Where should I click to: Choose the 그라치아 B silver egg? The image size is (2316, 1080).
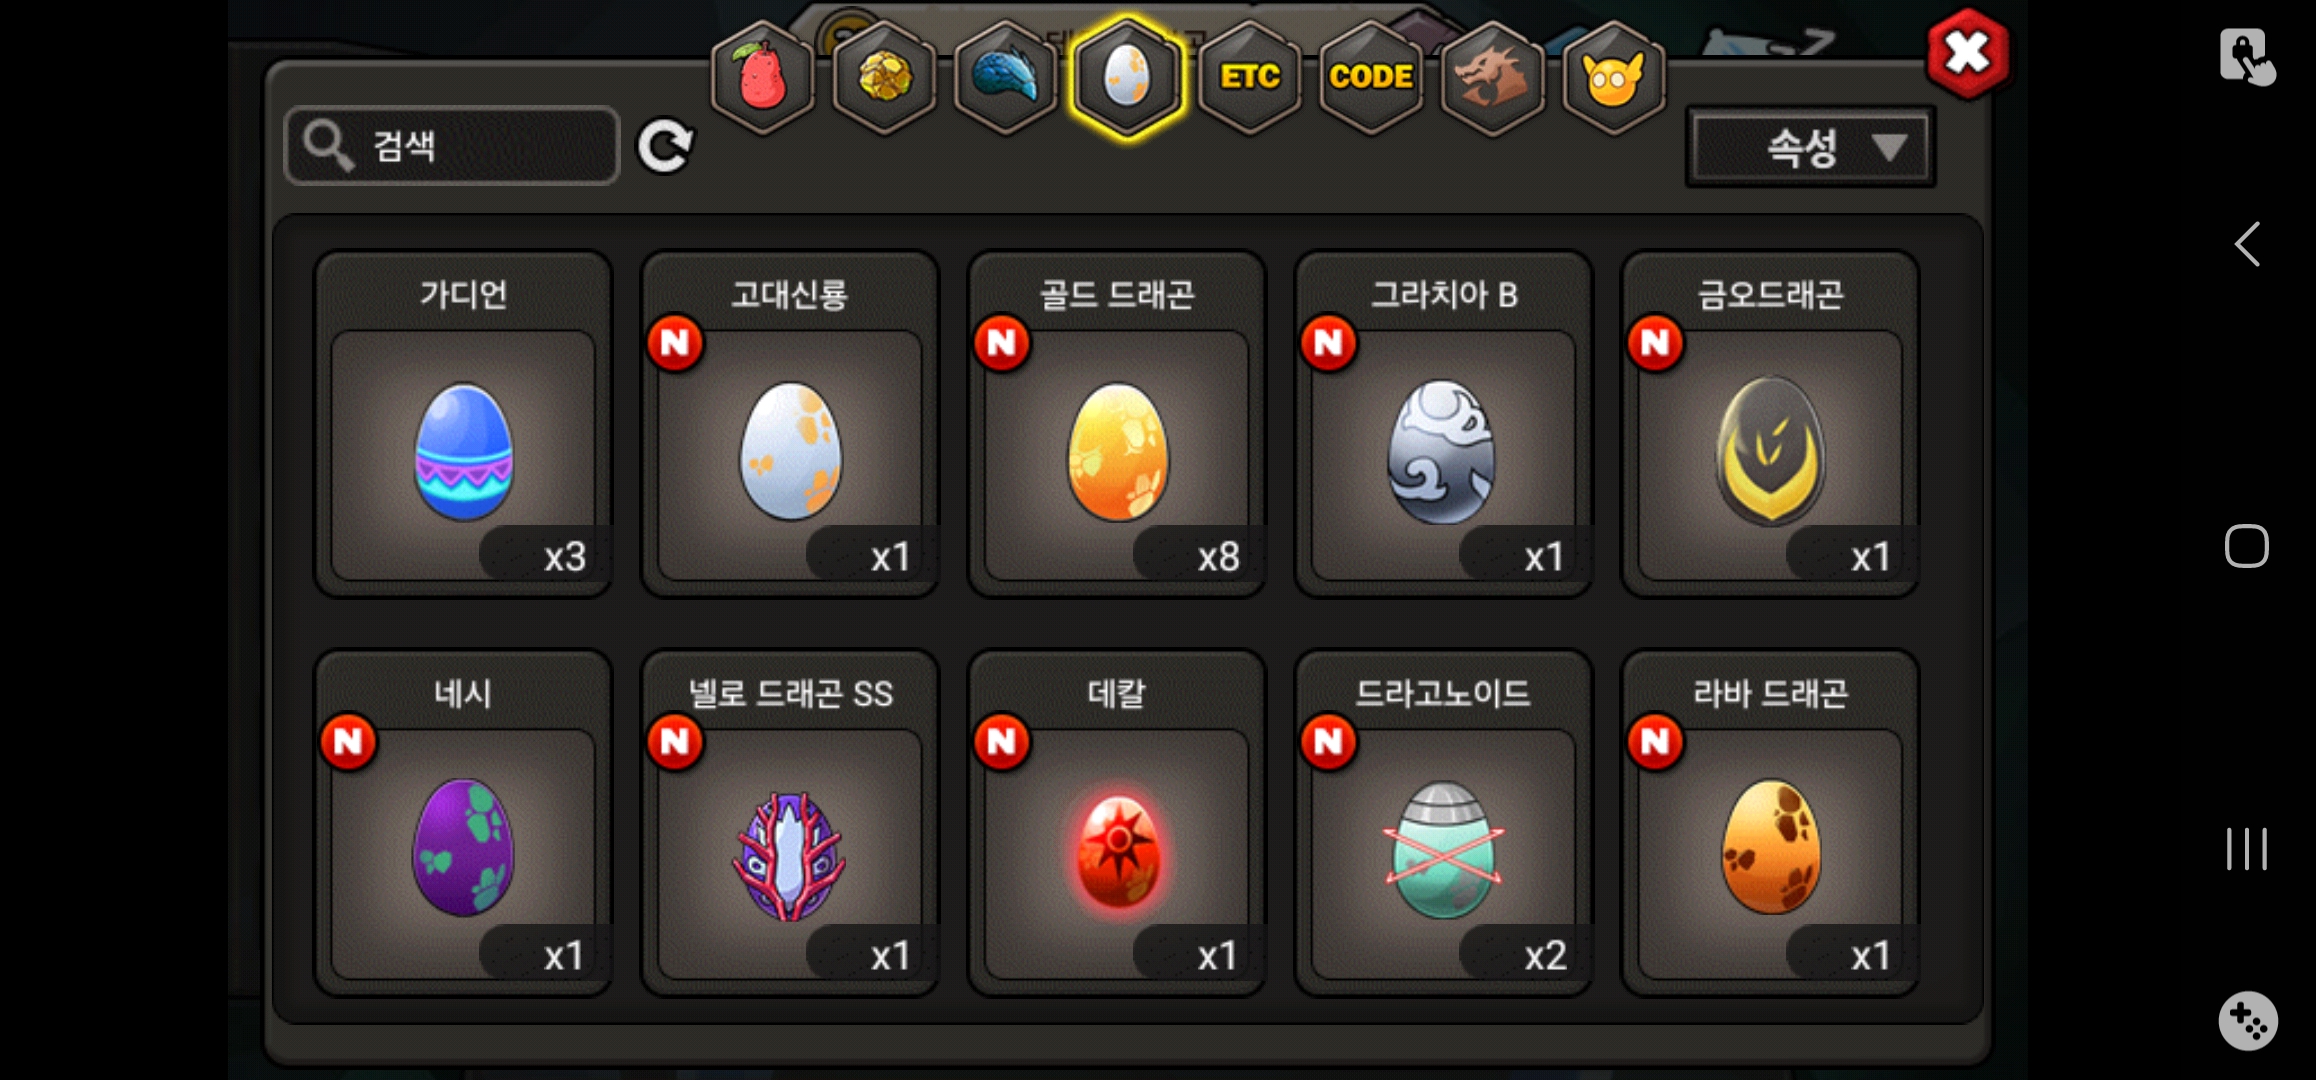[x=1443, y=424]
